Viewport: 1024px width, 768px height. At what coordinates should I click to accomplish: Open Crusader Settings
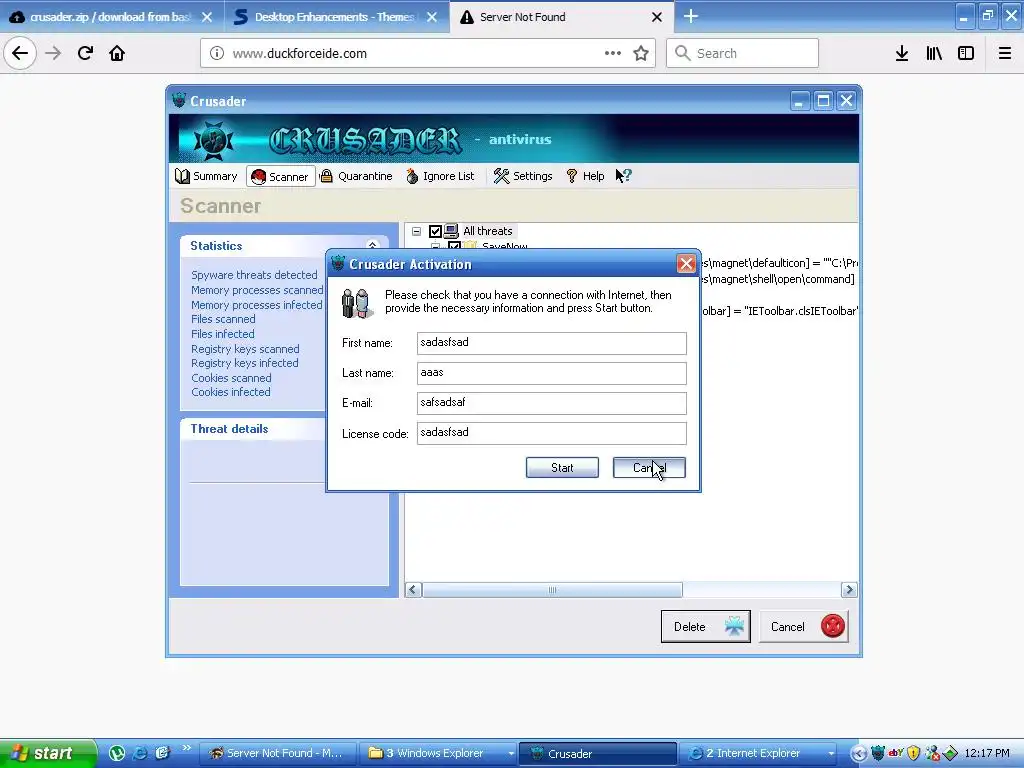coord(522,176)
